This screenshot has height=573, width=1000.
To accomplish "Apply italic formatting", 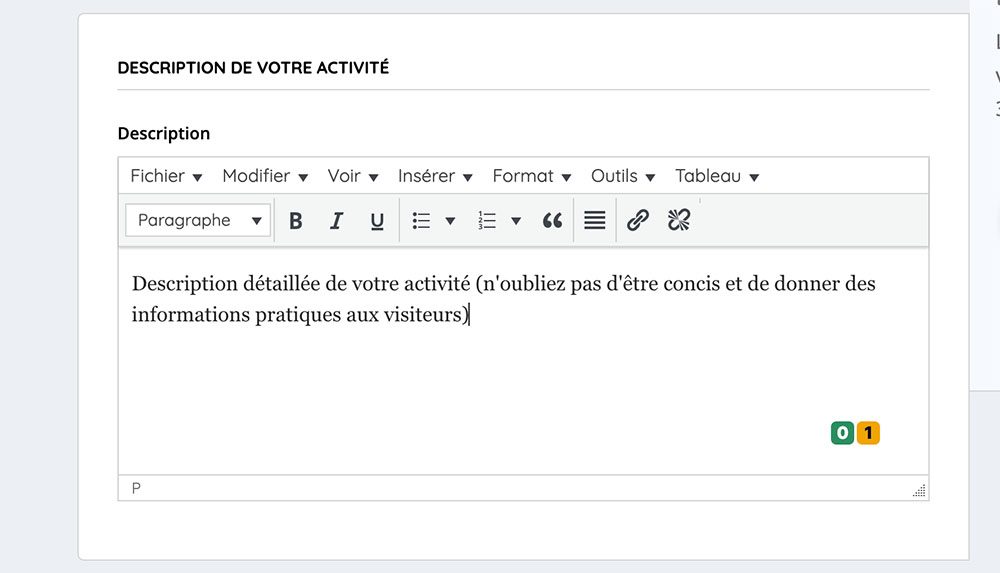I will [336, 221].
